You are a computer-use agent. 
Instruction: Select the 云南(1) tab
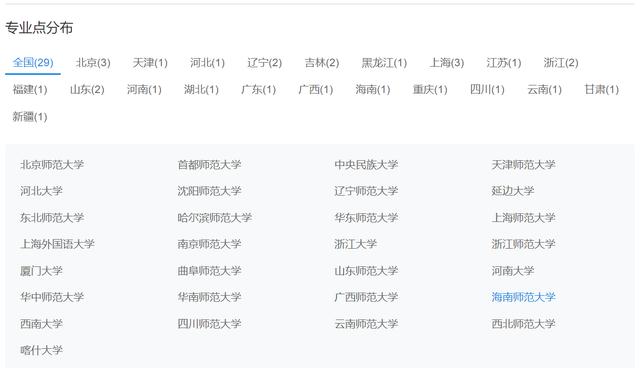(544, 89)
